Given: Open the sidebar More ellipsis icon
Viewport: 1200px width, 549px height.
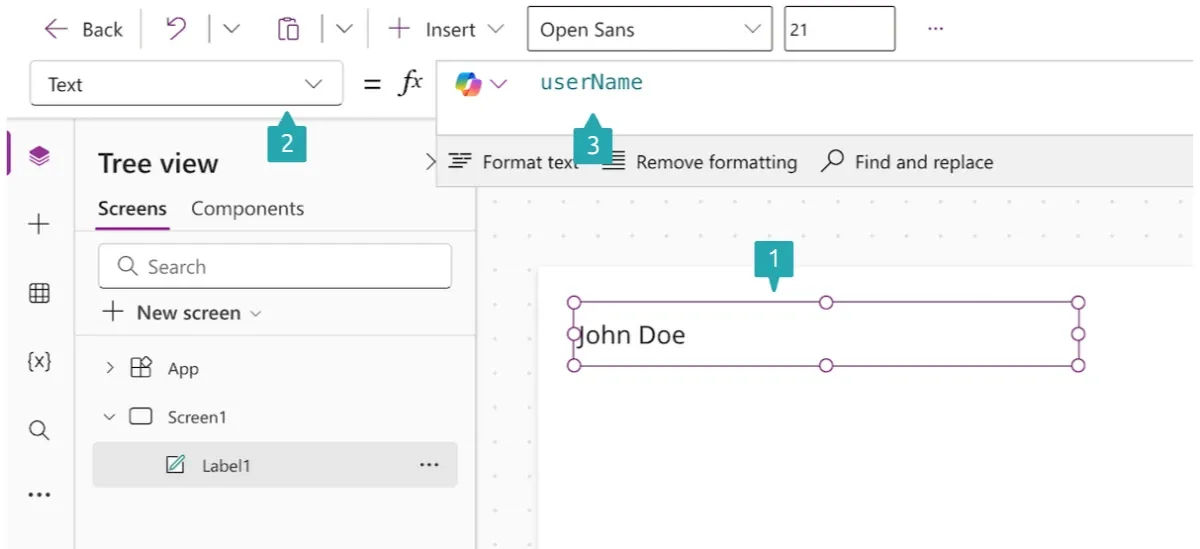Looking at the screenshot, I should tap(39, 495).
